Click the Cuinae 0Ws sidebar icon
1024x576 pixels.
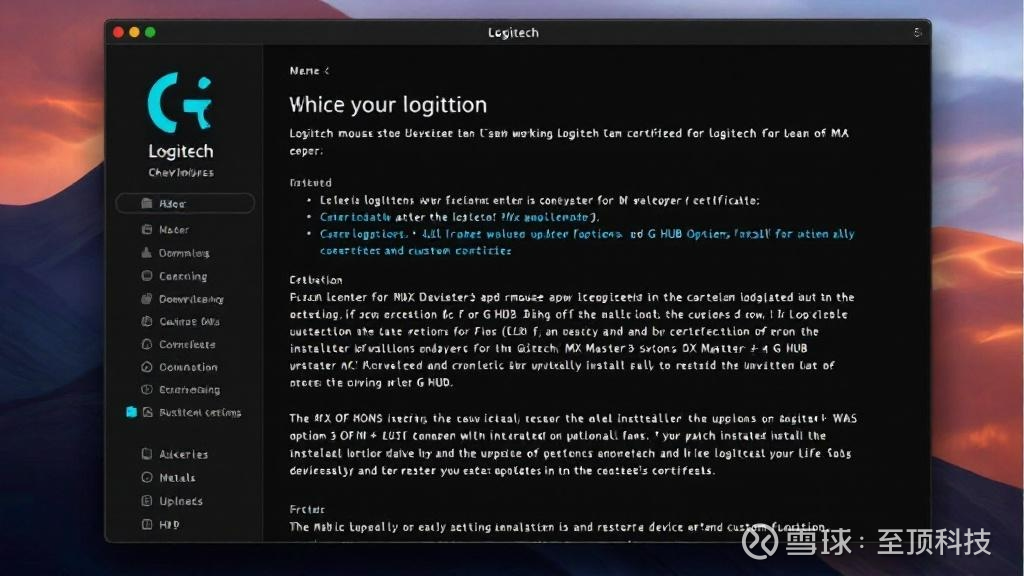pyautogui.click(x=146, y=322)
